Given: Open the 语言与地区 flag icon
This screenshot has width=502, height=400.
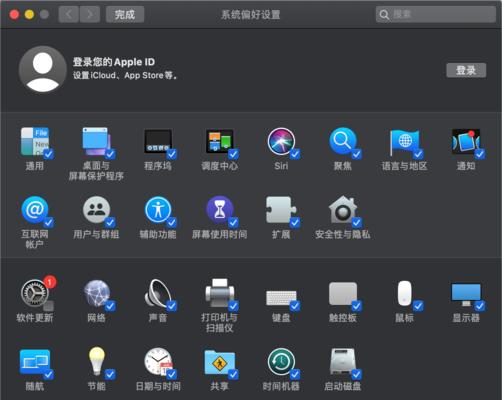Looking at the screenshot, I should pyautogui.click(x=404, y=142).
